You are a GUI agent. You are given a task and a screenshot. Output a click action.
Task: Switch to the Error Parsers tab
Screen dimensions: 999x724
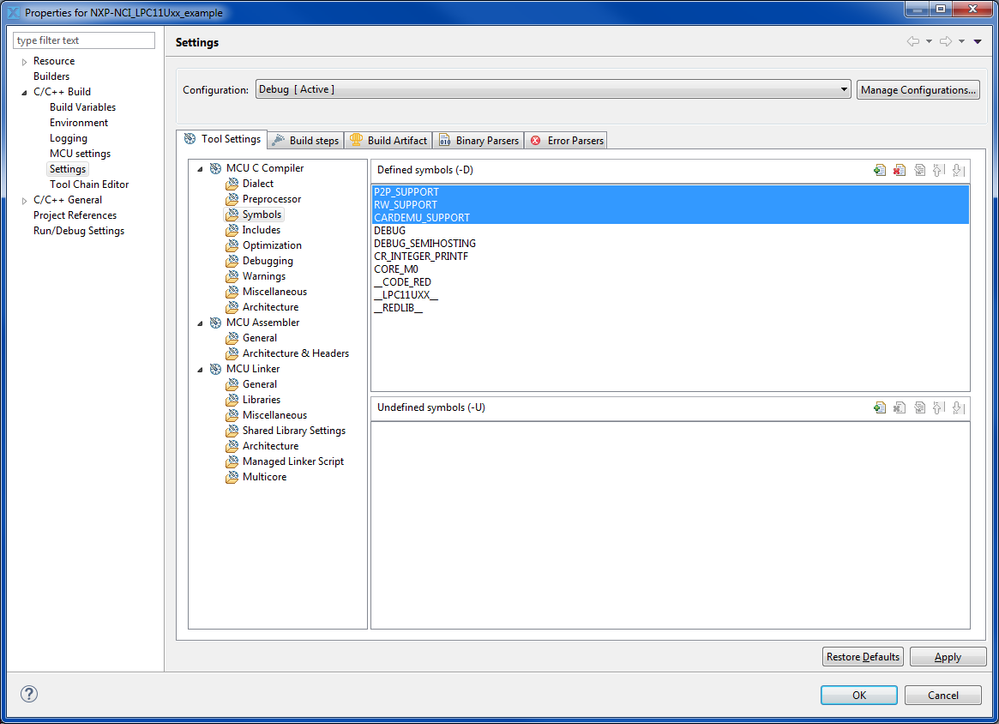click(566, 140)
